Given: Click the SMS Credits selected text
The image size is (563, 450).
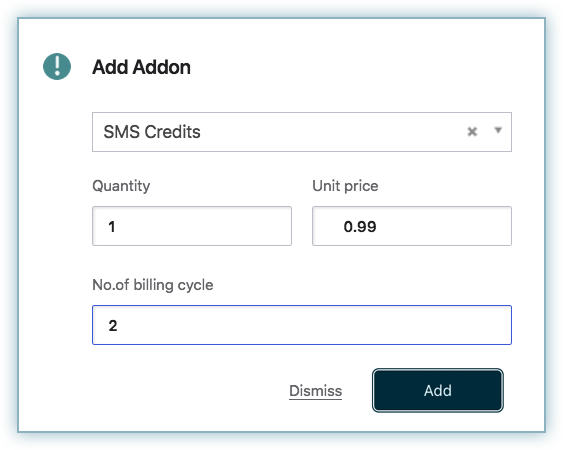Looking at the screenshot, I should tap(152, 132).
